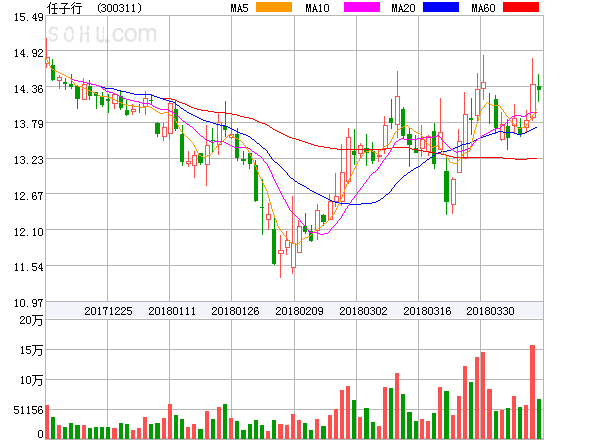The width and height of the screenshot is (600, 440).
Task: Select the MA5 legend label
Action: [239, 8]
